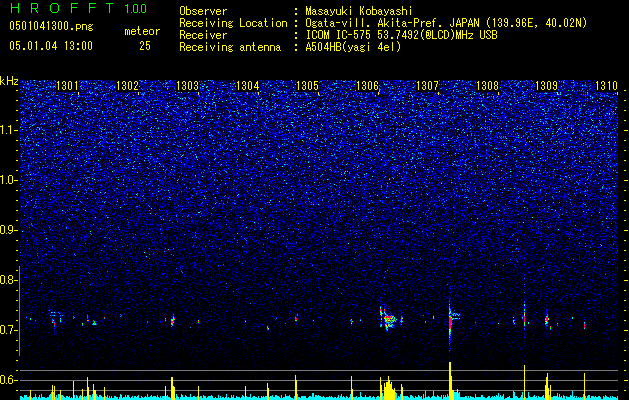Click the tallest yellow intensity bar after 1307
Image resolution: width=629 pixels, height=400 pixels.
[450, 379]
